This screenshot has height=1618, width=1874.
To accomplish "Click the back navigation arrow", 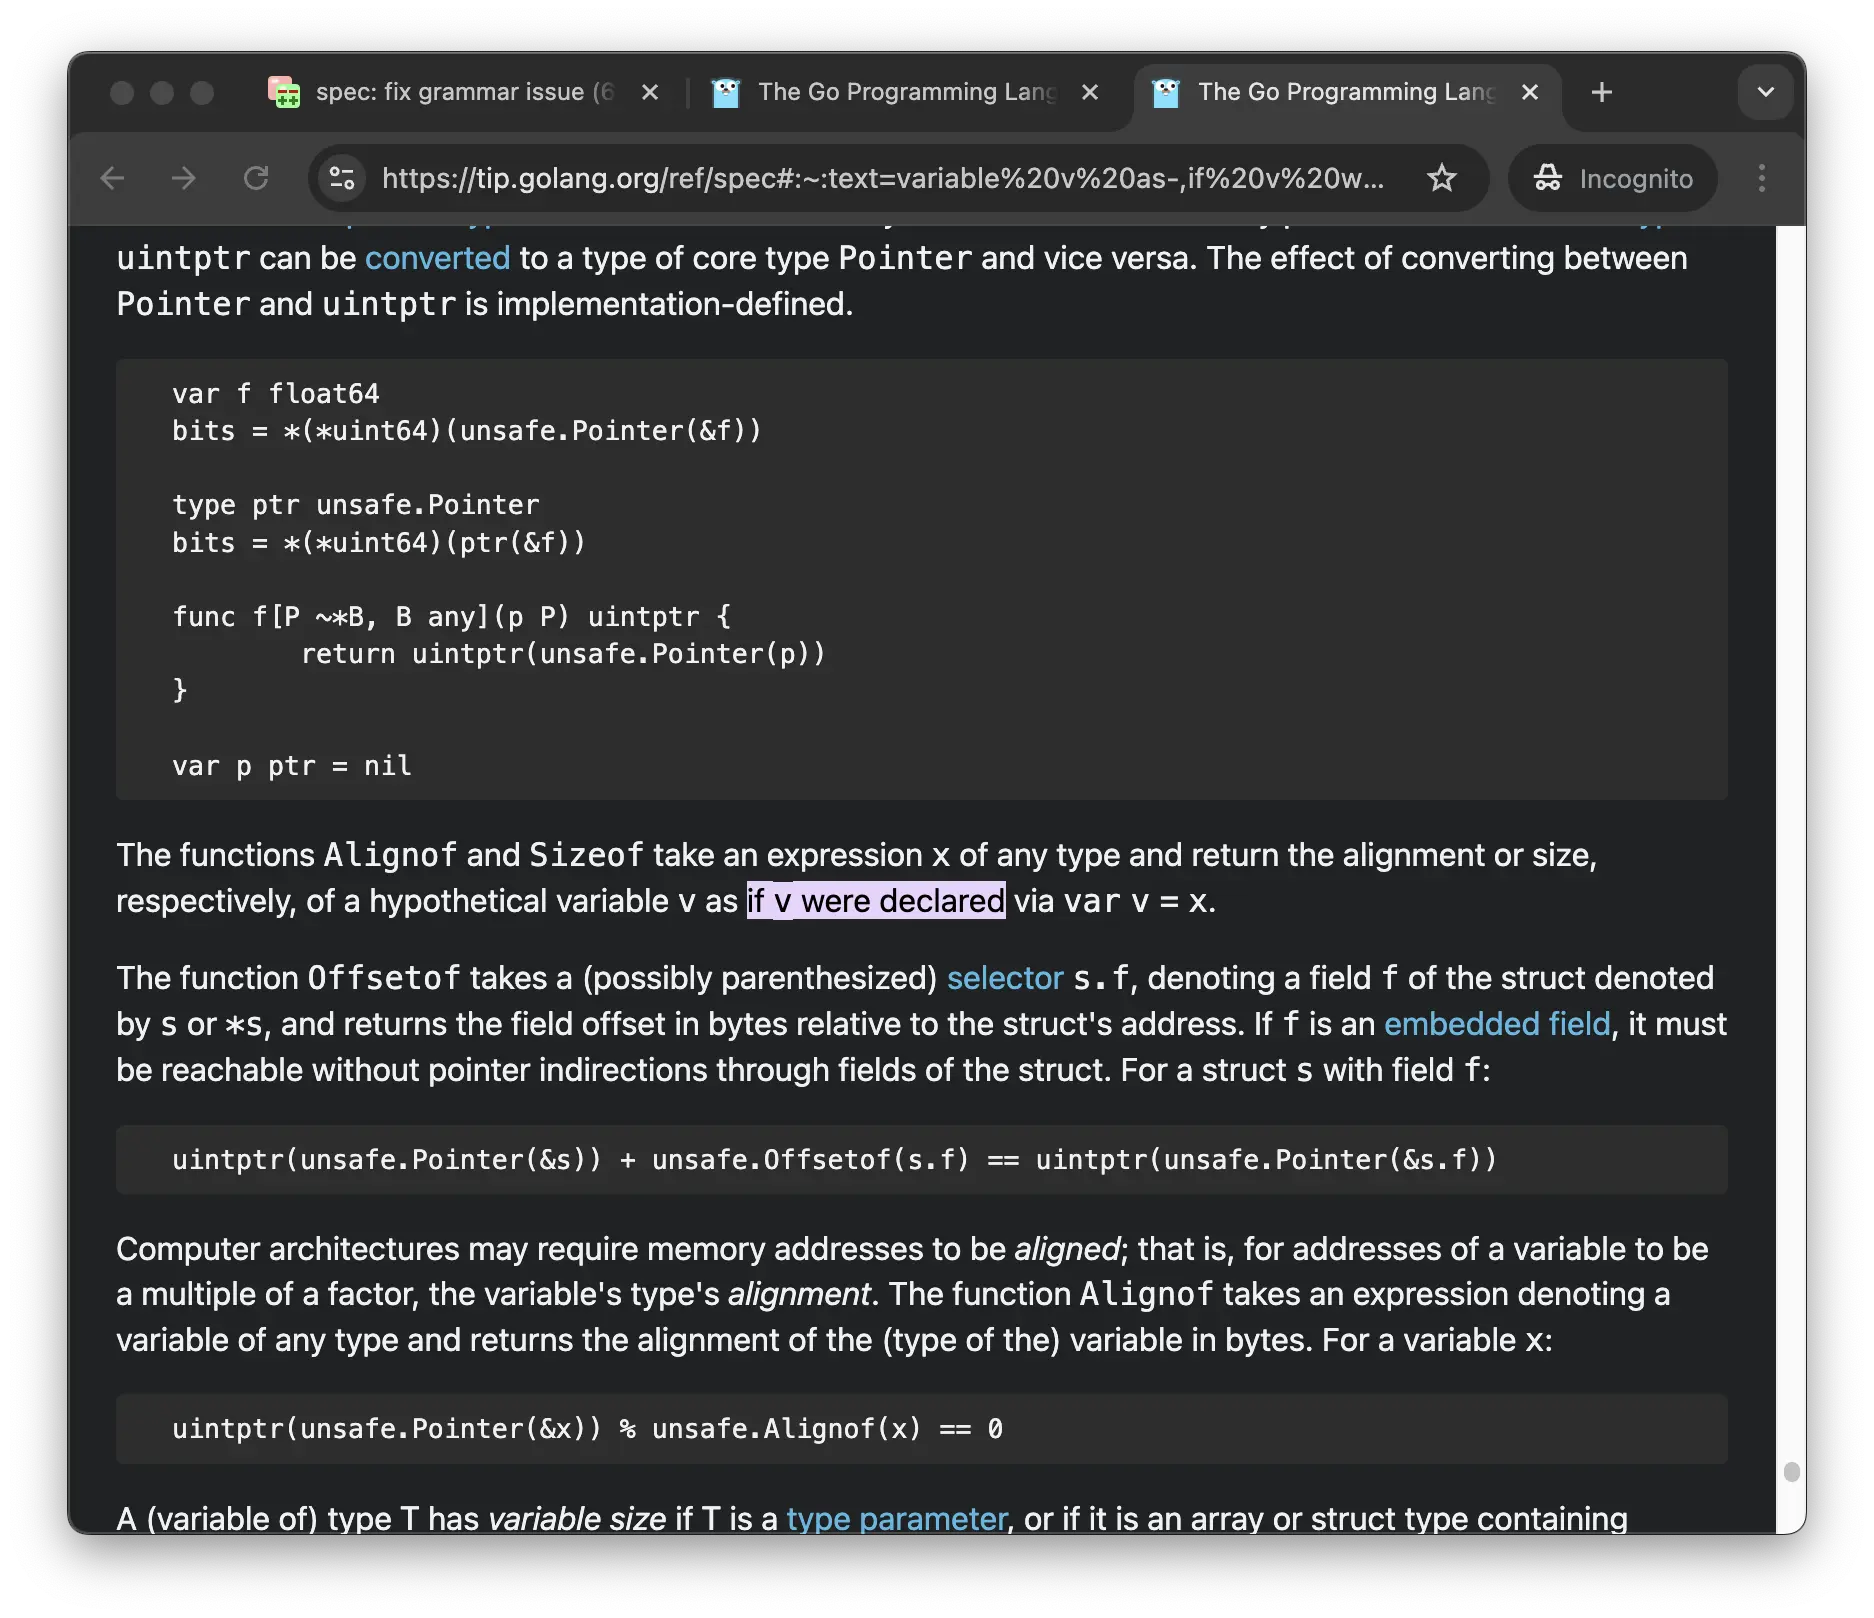I will 112,178.
